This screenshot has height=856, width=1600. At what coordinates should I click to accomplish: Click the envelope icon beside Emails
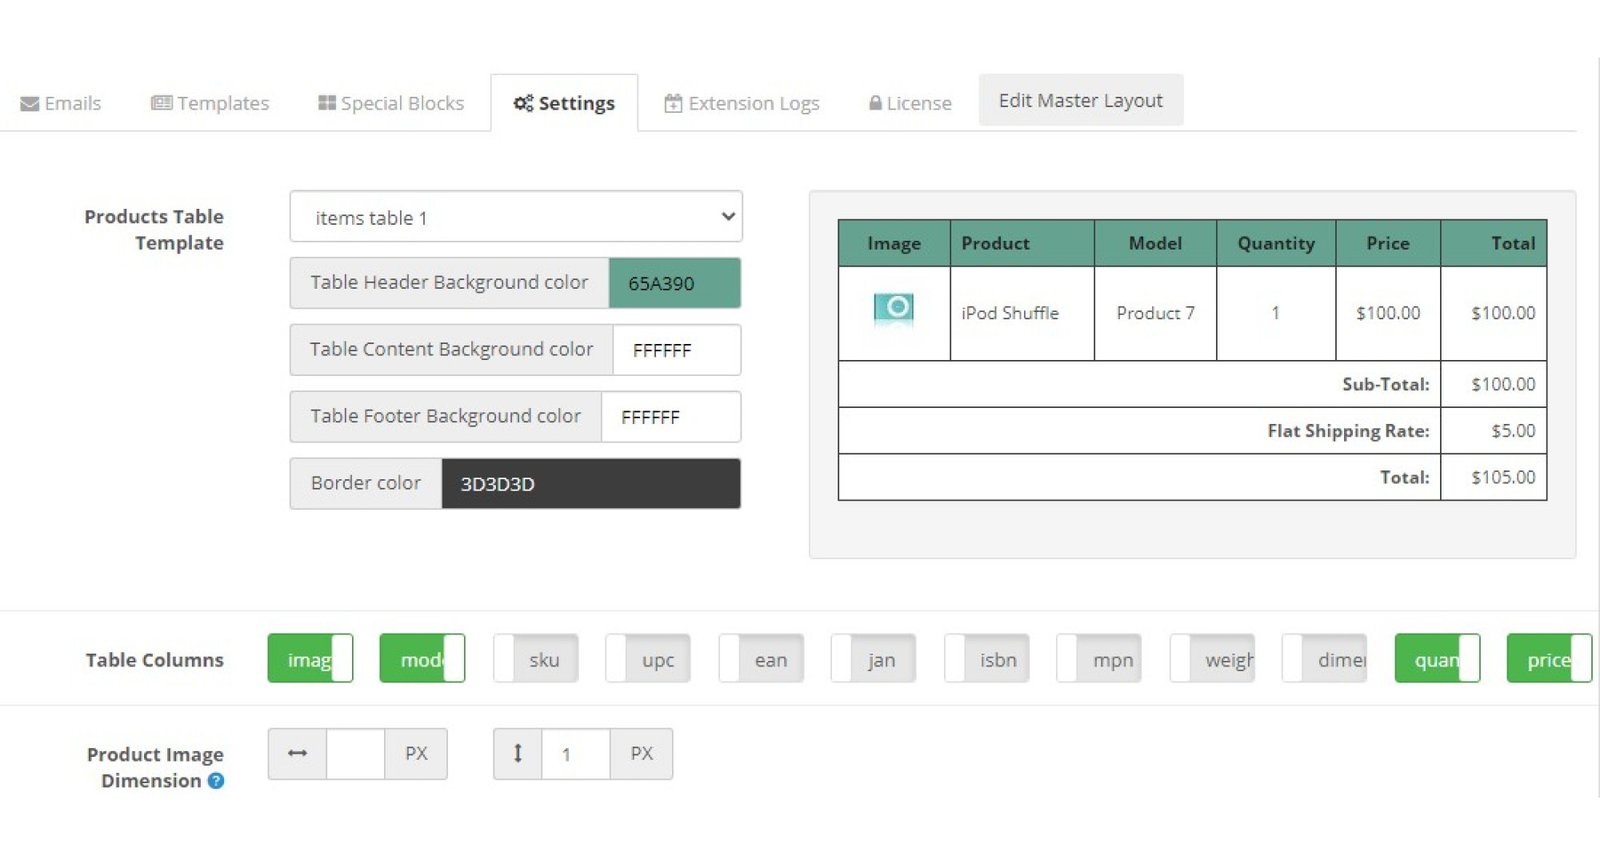pos(30,104)
